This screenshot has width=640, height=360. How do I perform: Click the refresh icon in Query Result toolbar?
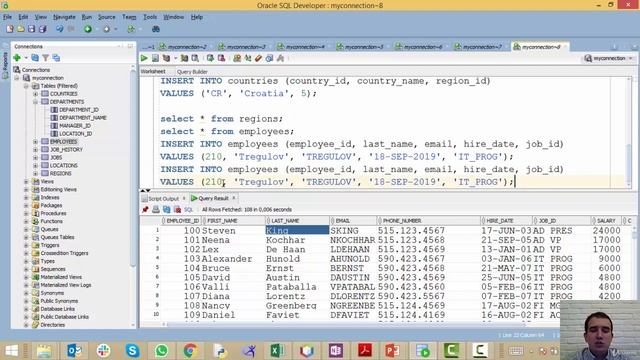point(167,209)
